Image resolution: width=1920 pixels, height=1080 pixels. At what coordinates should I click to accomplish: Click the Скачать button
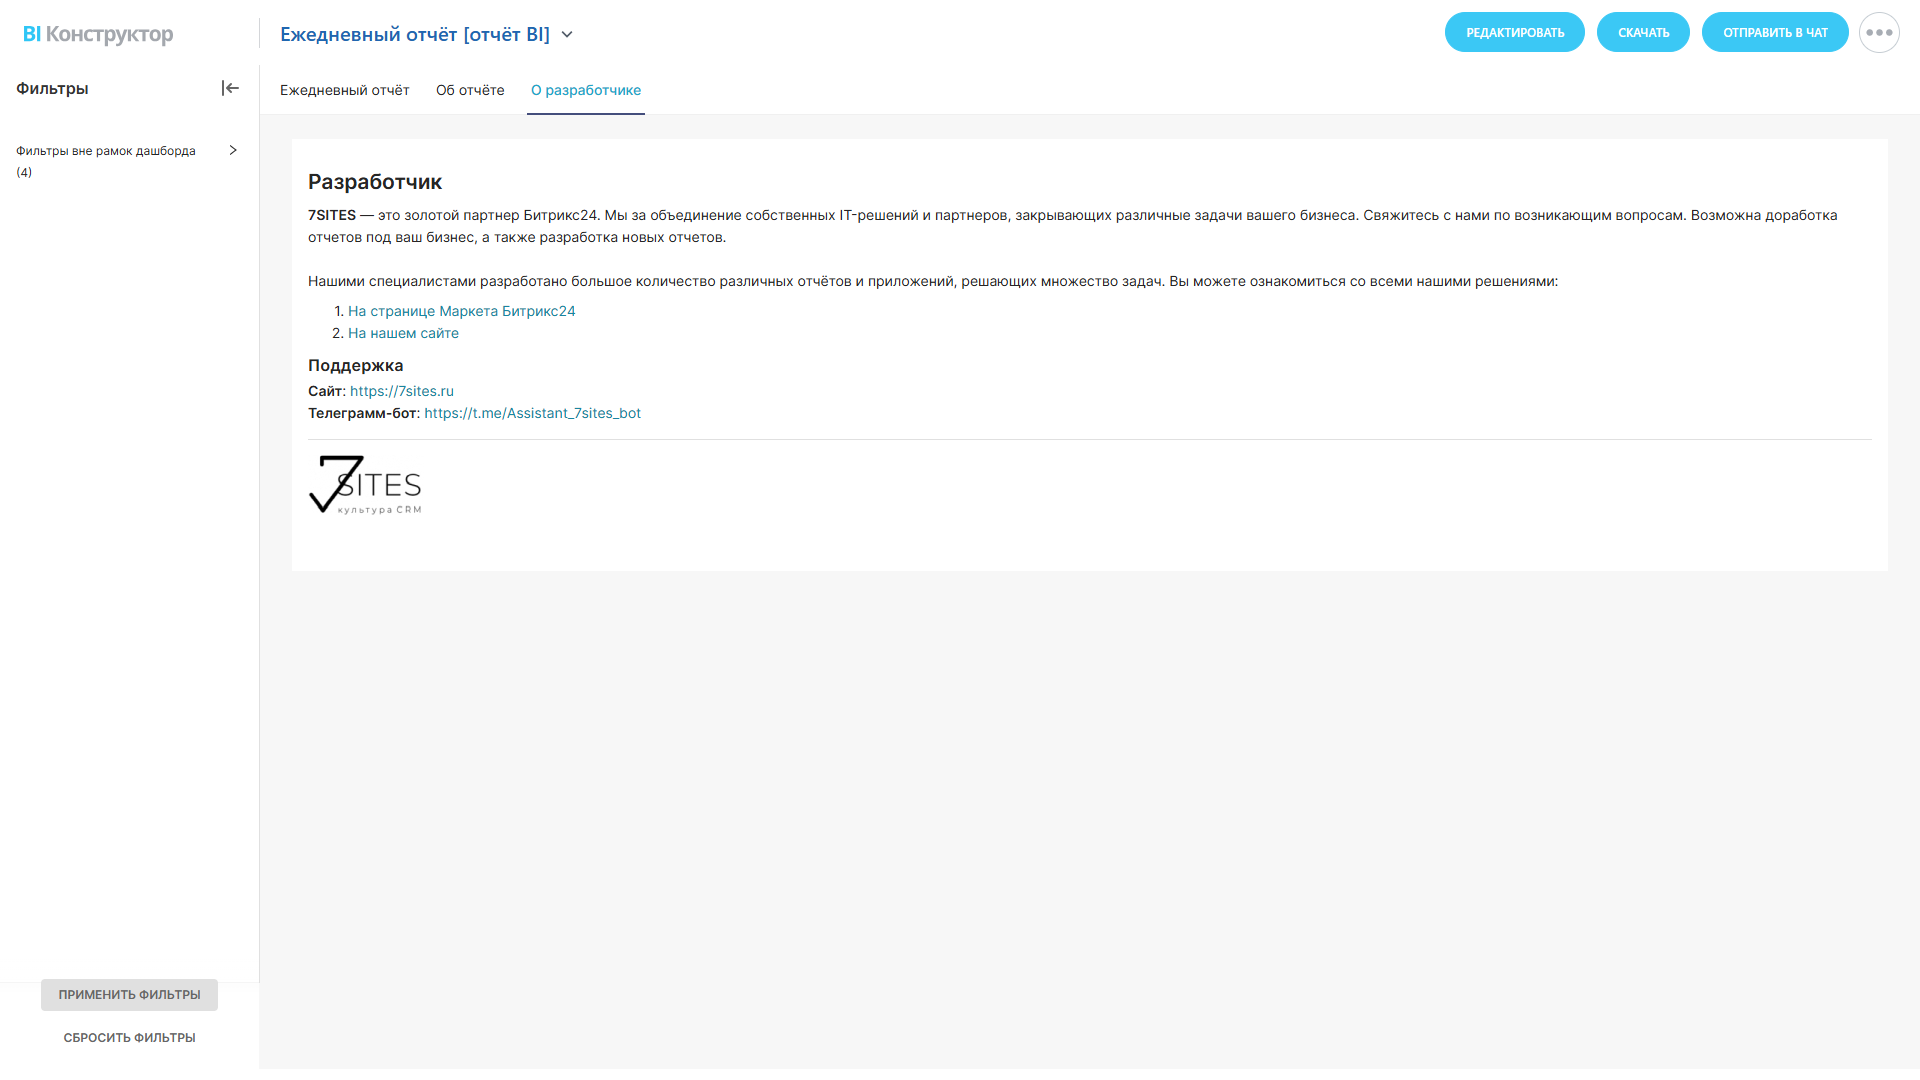click(1643, 33)
